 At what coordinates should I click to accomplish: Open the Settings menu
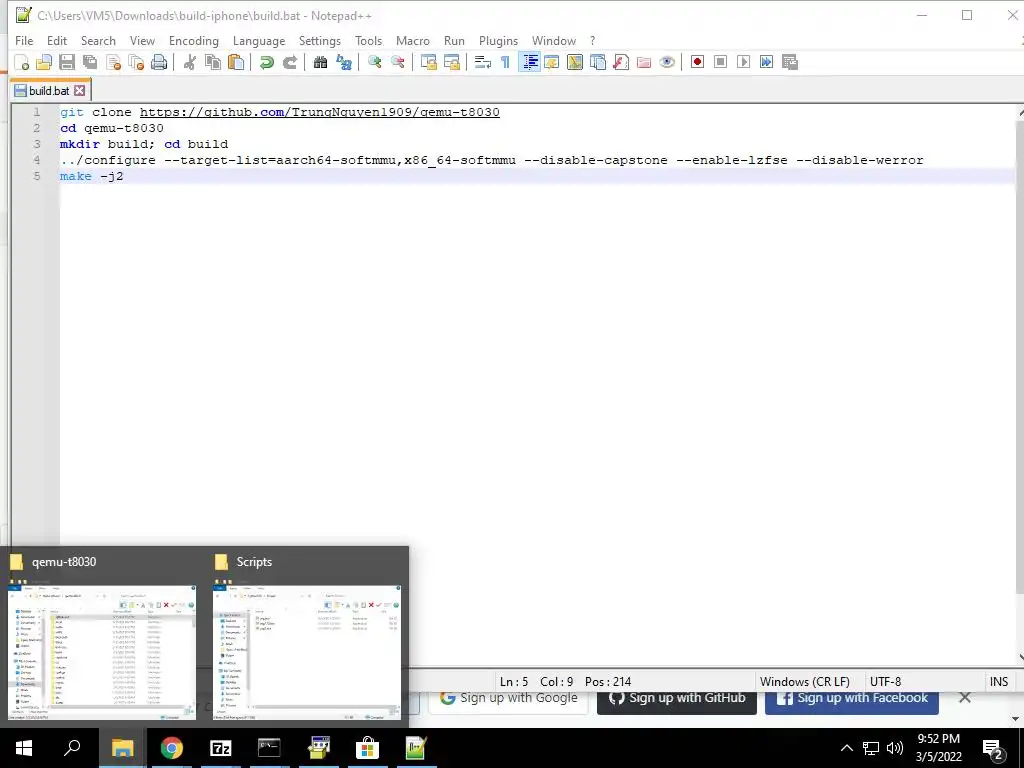pyautogui.click(x=319, y=40)
